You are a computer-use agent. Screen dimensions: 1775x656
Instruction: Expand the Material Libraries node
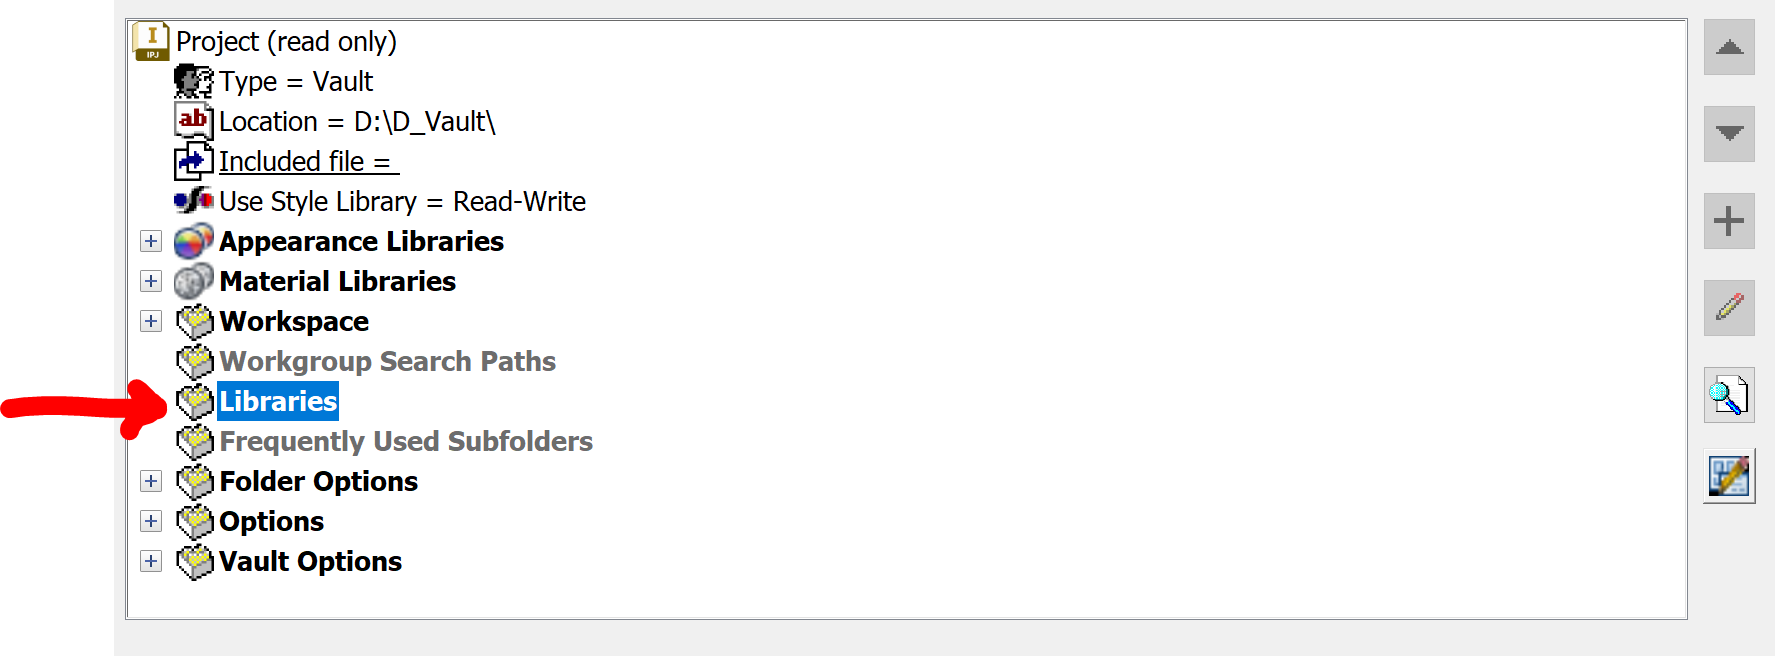click(x=151, y=281)
